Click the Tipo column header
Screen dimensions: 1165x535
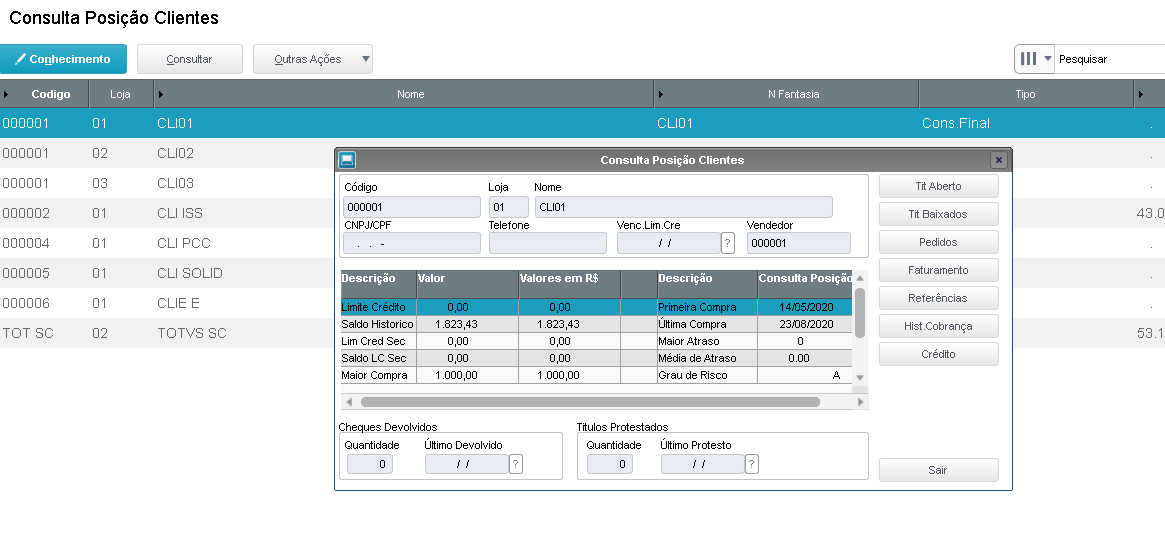point(1025,94)
